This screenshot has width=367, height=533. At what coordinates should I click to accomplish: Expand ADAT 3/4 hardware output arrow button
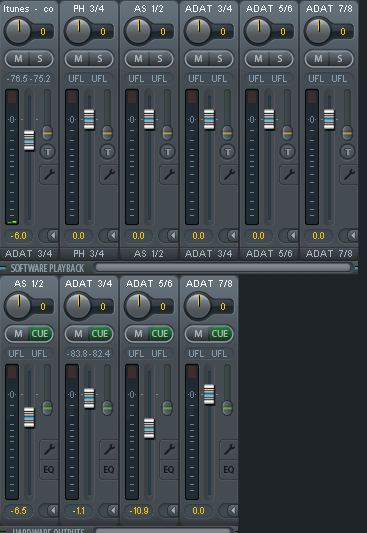pos(109,510)
